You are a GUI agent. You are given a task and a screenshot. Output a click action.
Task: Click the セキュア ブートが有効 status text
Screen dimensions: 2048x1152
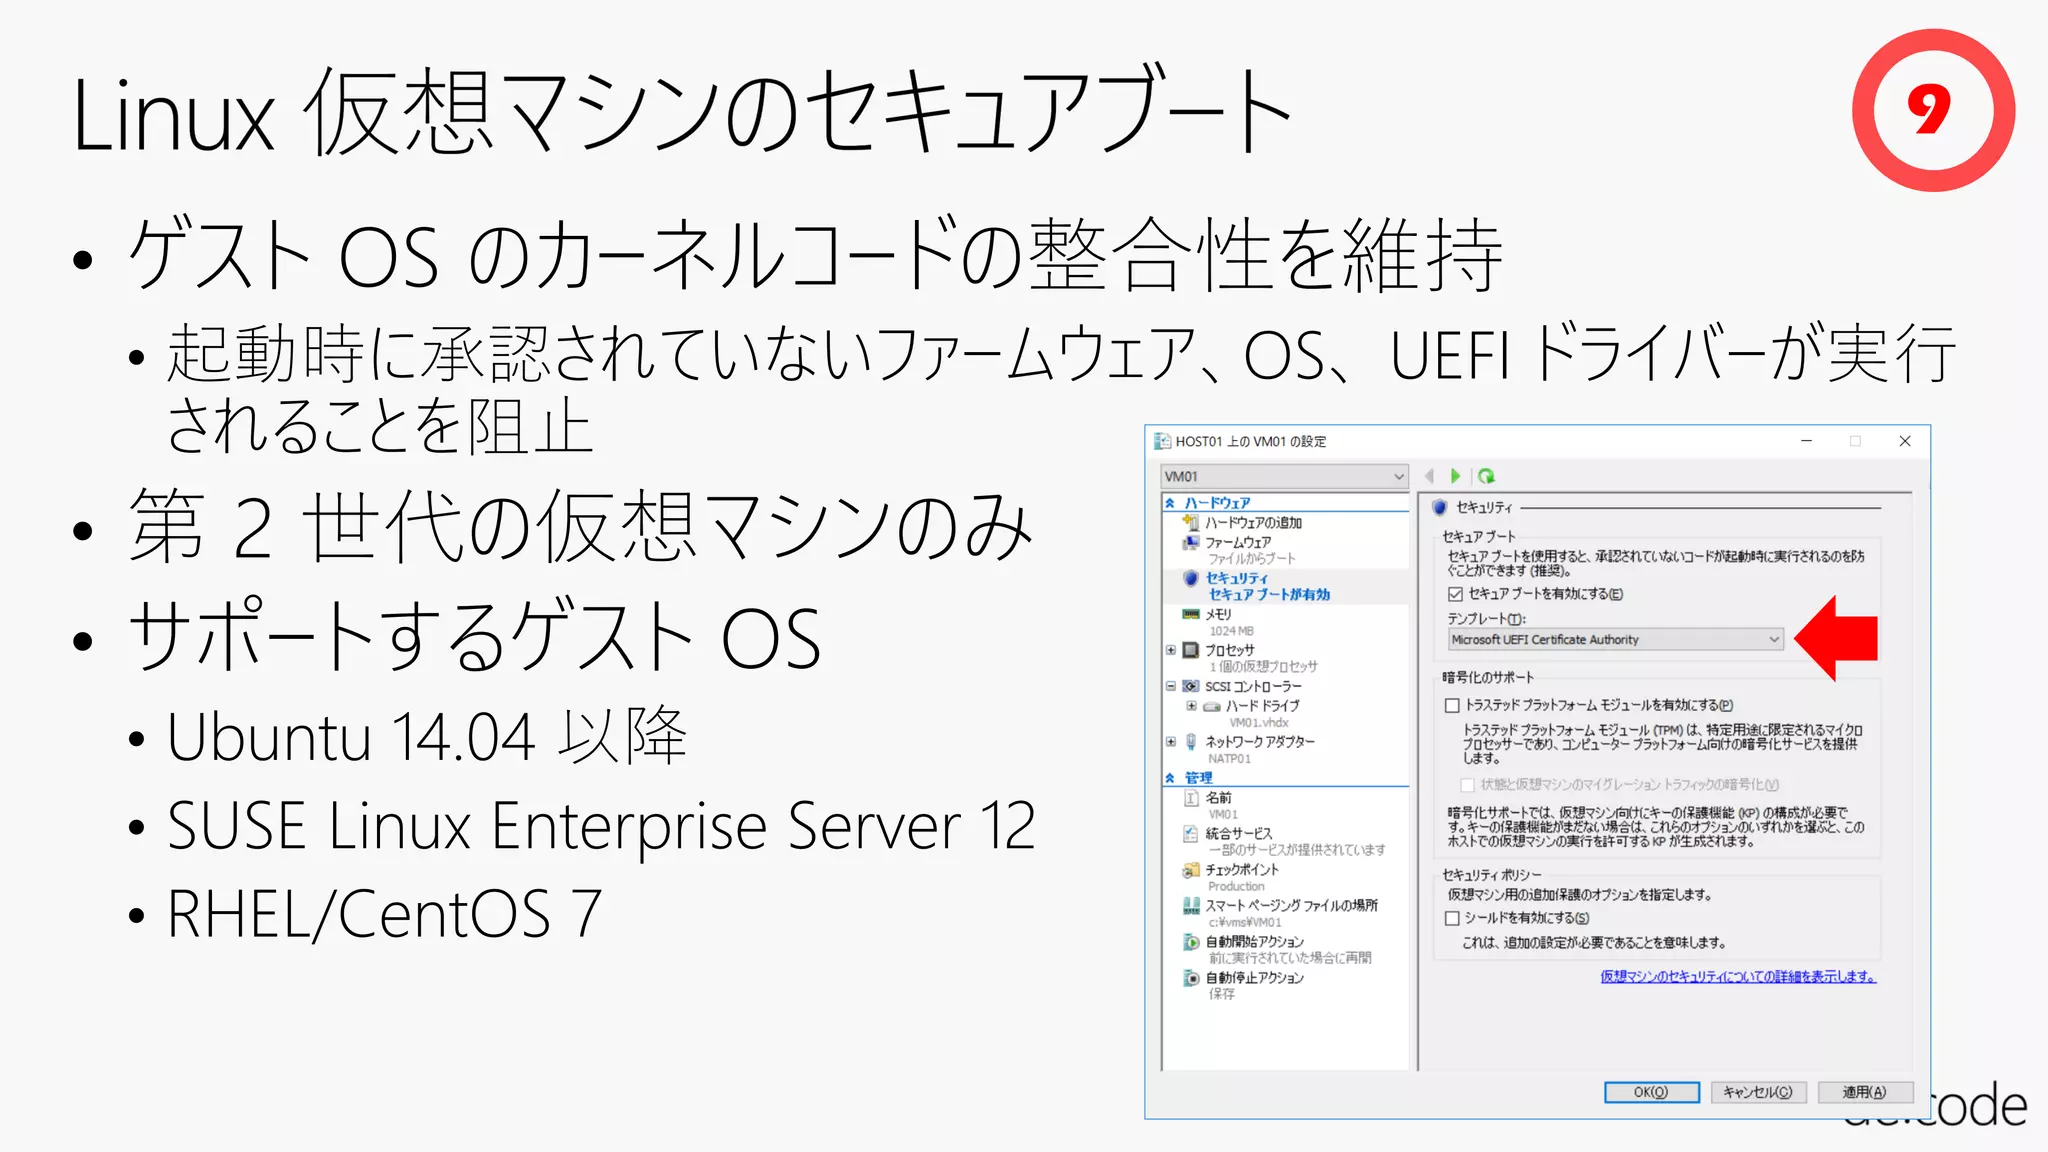click(1269, 594)
